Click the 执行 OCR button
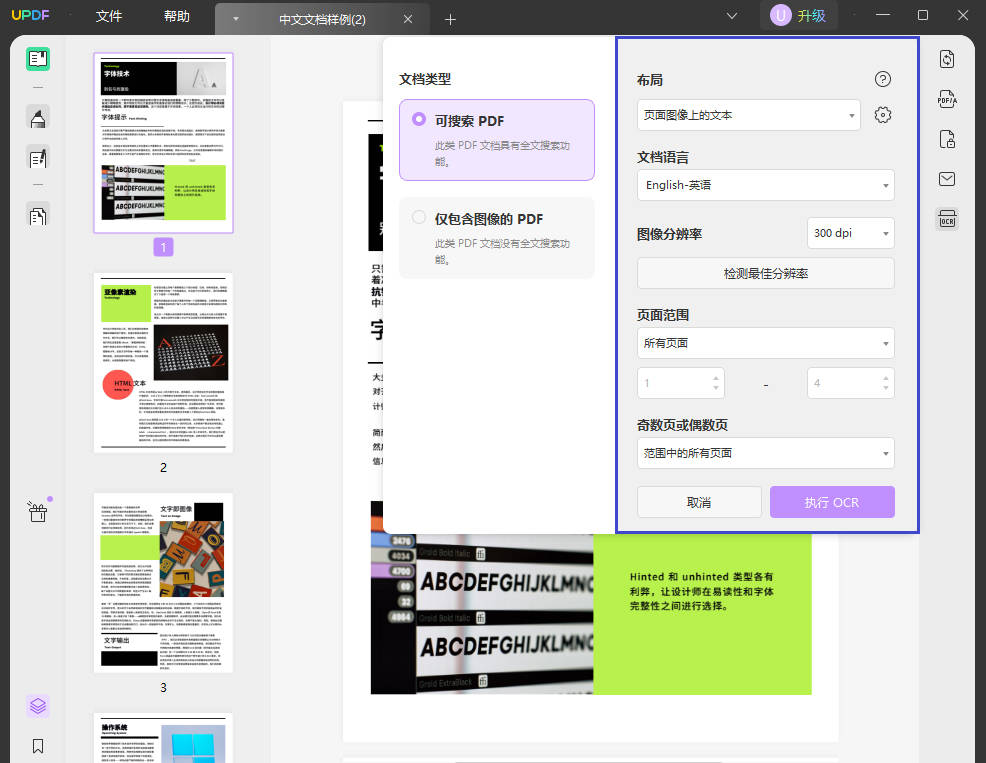 pyautogui.click(x=832, y=502)
